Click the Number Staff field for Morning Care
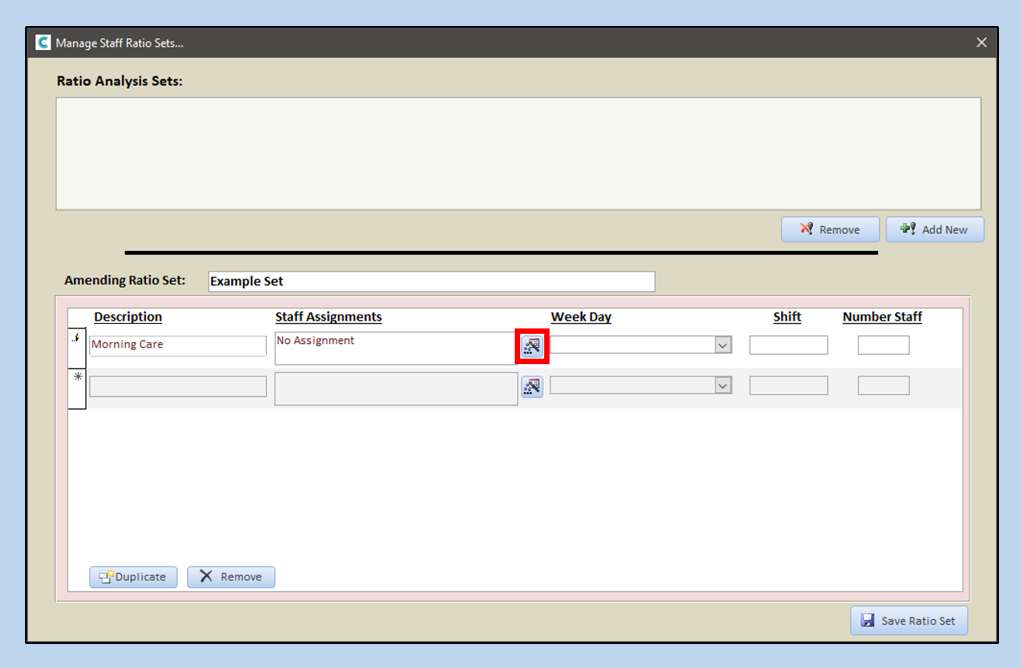The width and height of the screenshot is (1021, 668). click(x=883, y=345)
